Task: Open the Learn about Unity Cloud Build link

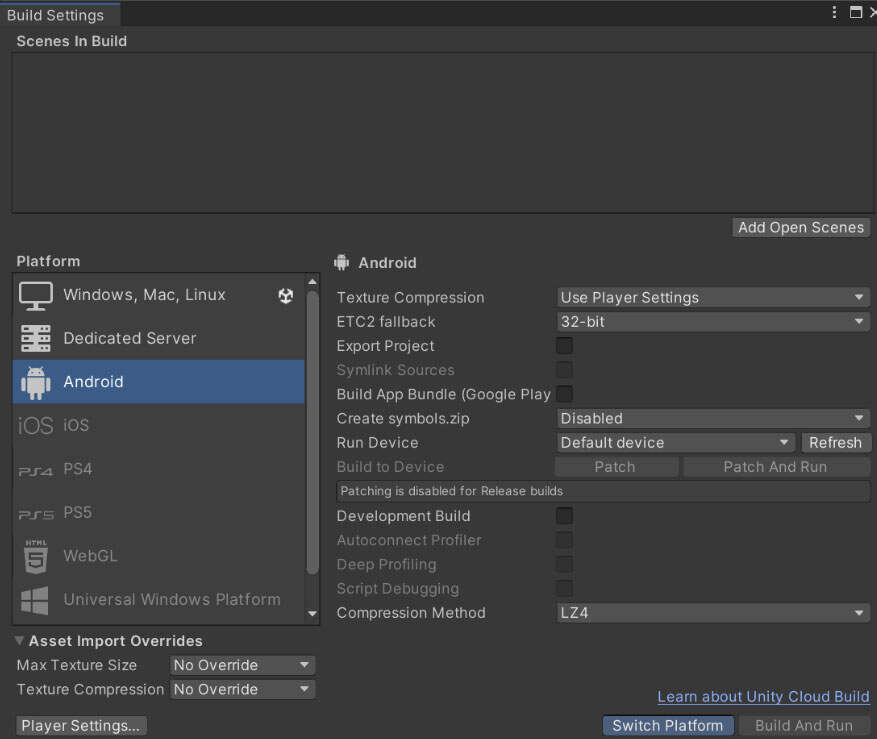Action: pos(763,697)
